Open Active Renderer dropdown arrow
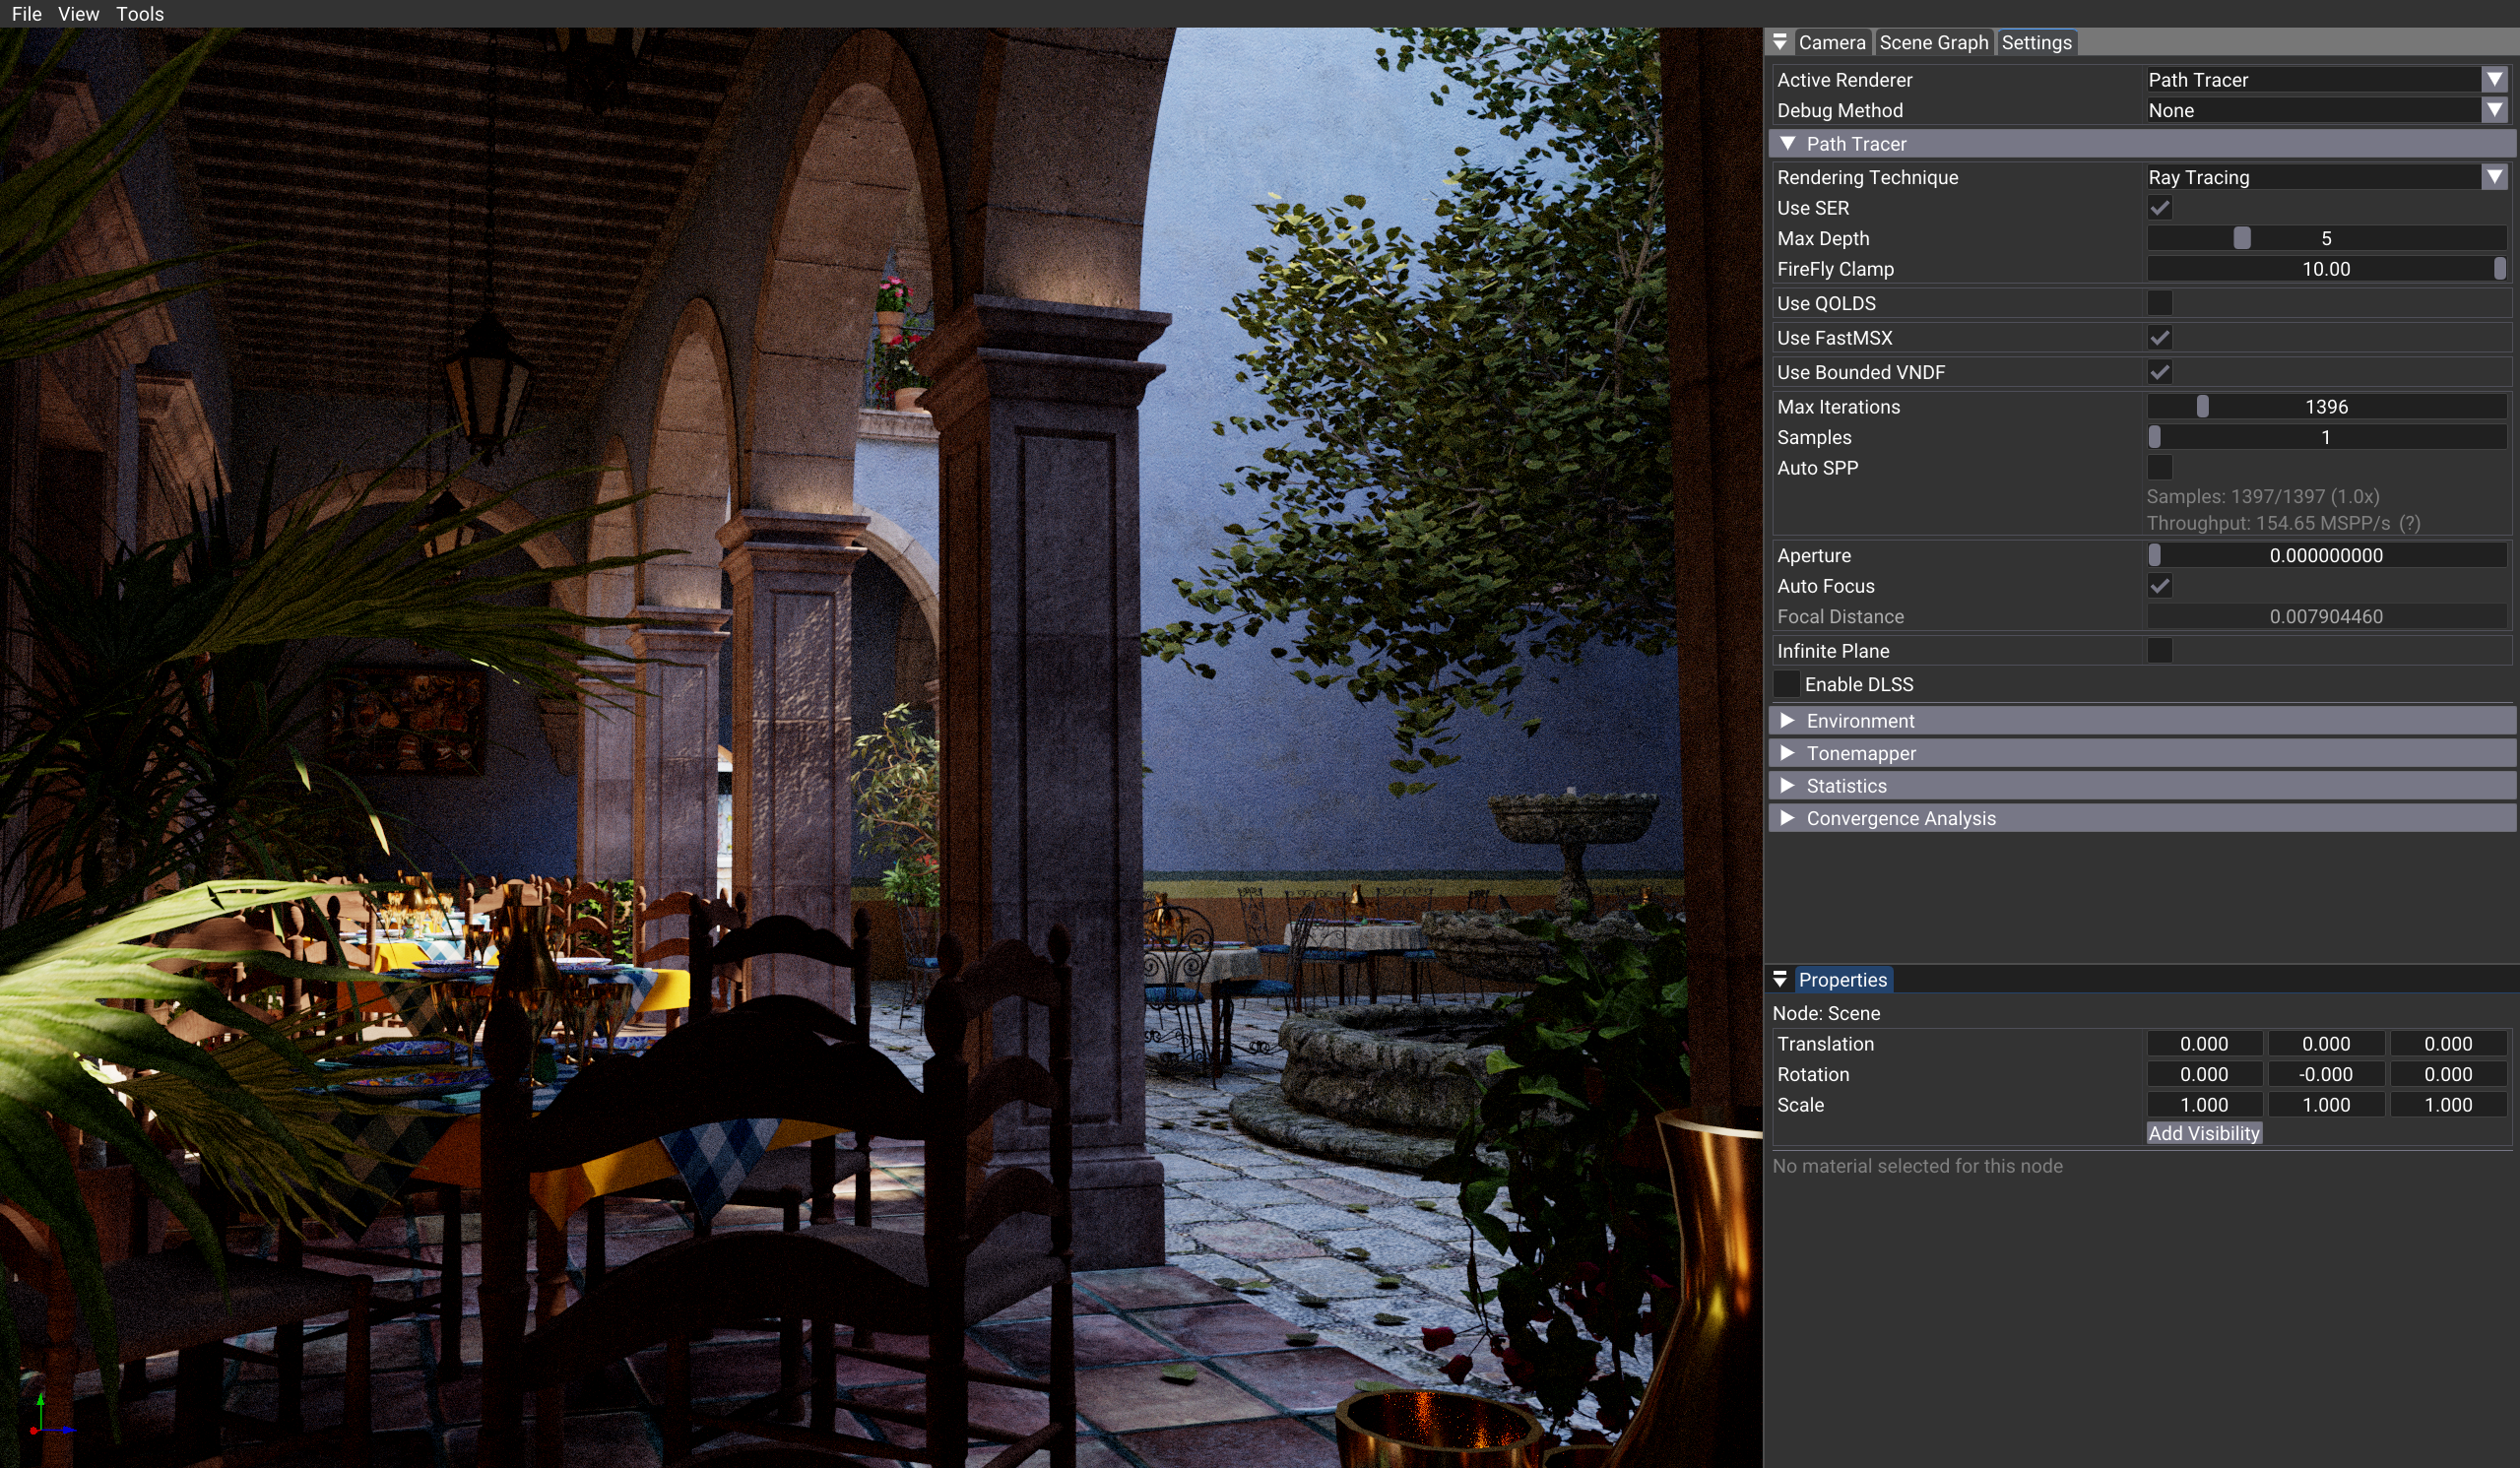 [2494, 80]
